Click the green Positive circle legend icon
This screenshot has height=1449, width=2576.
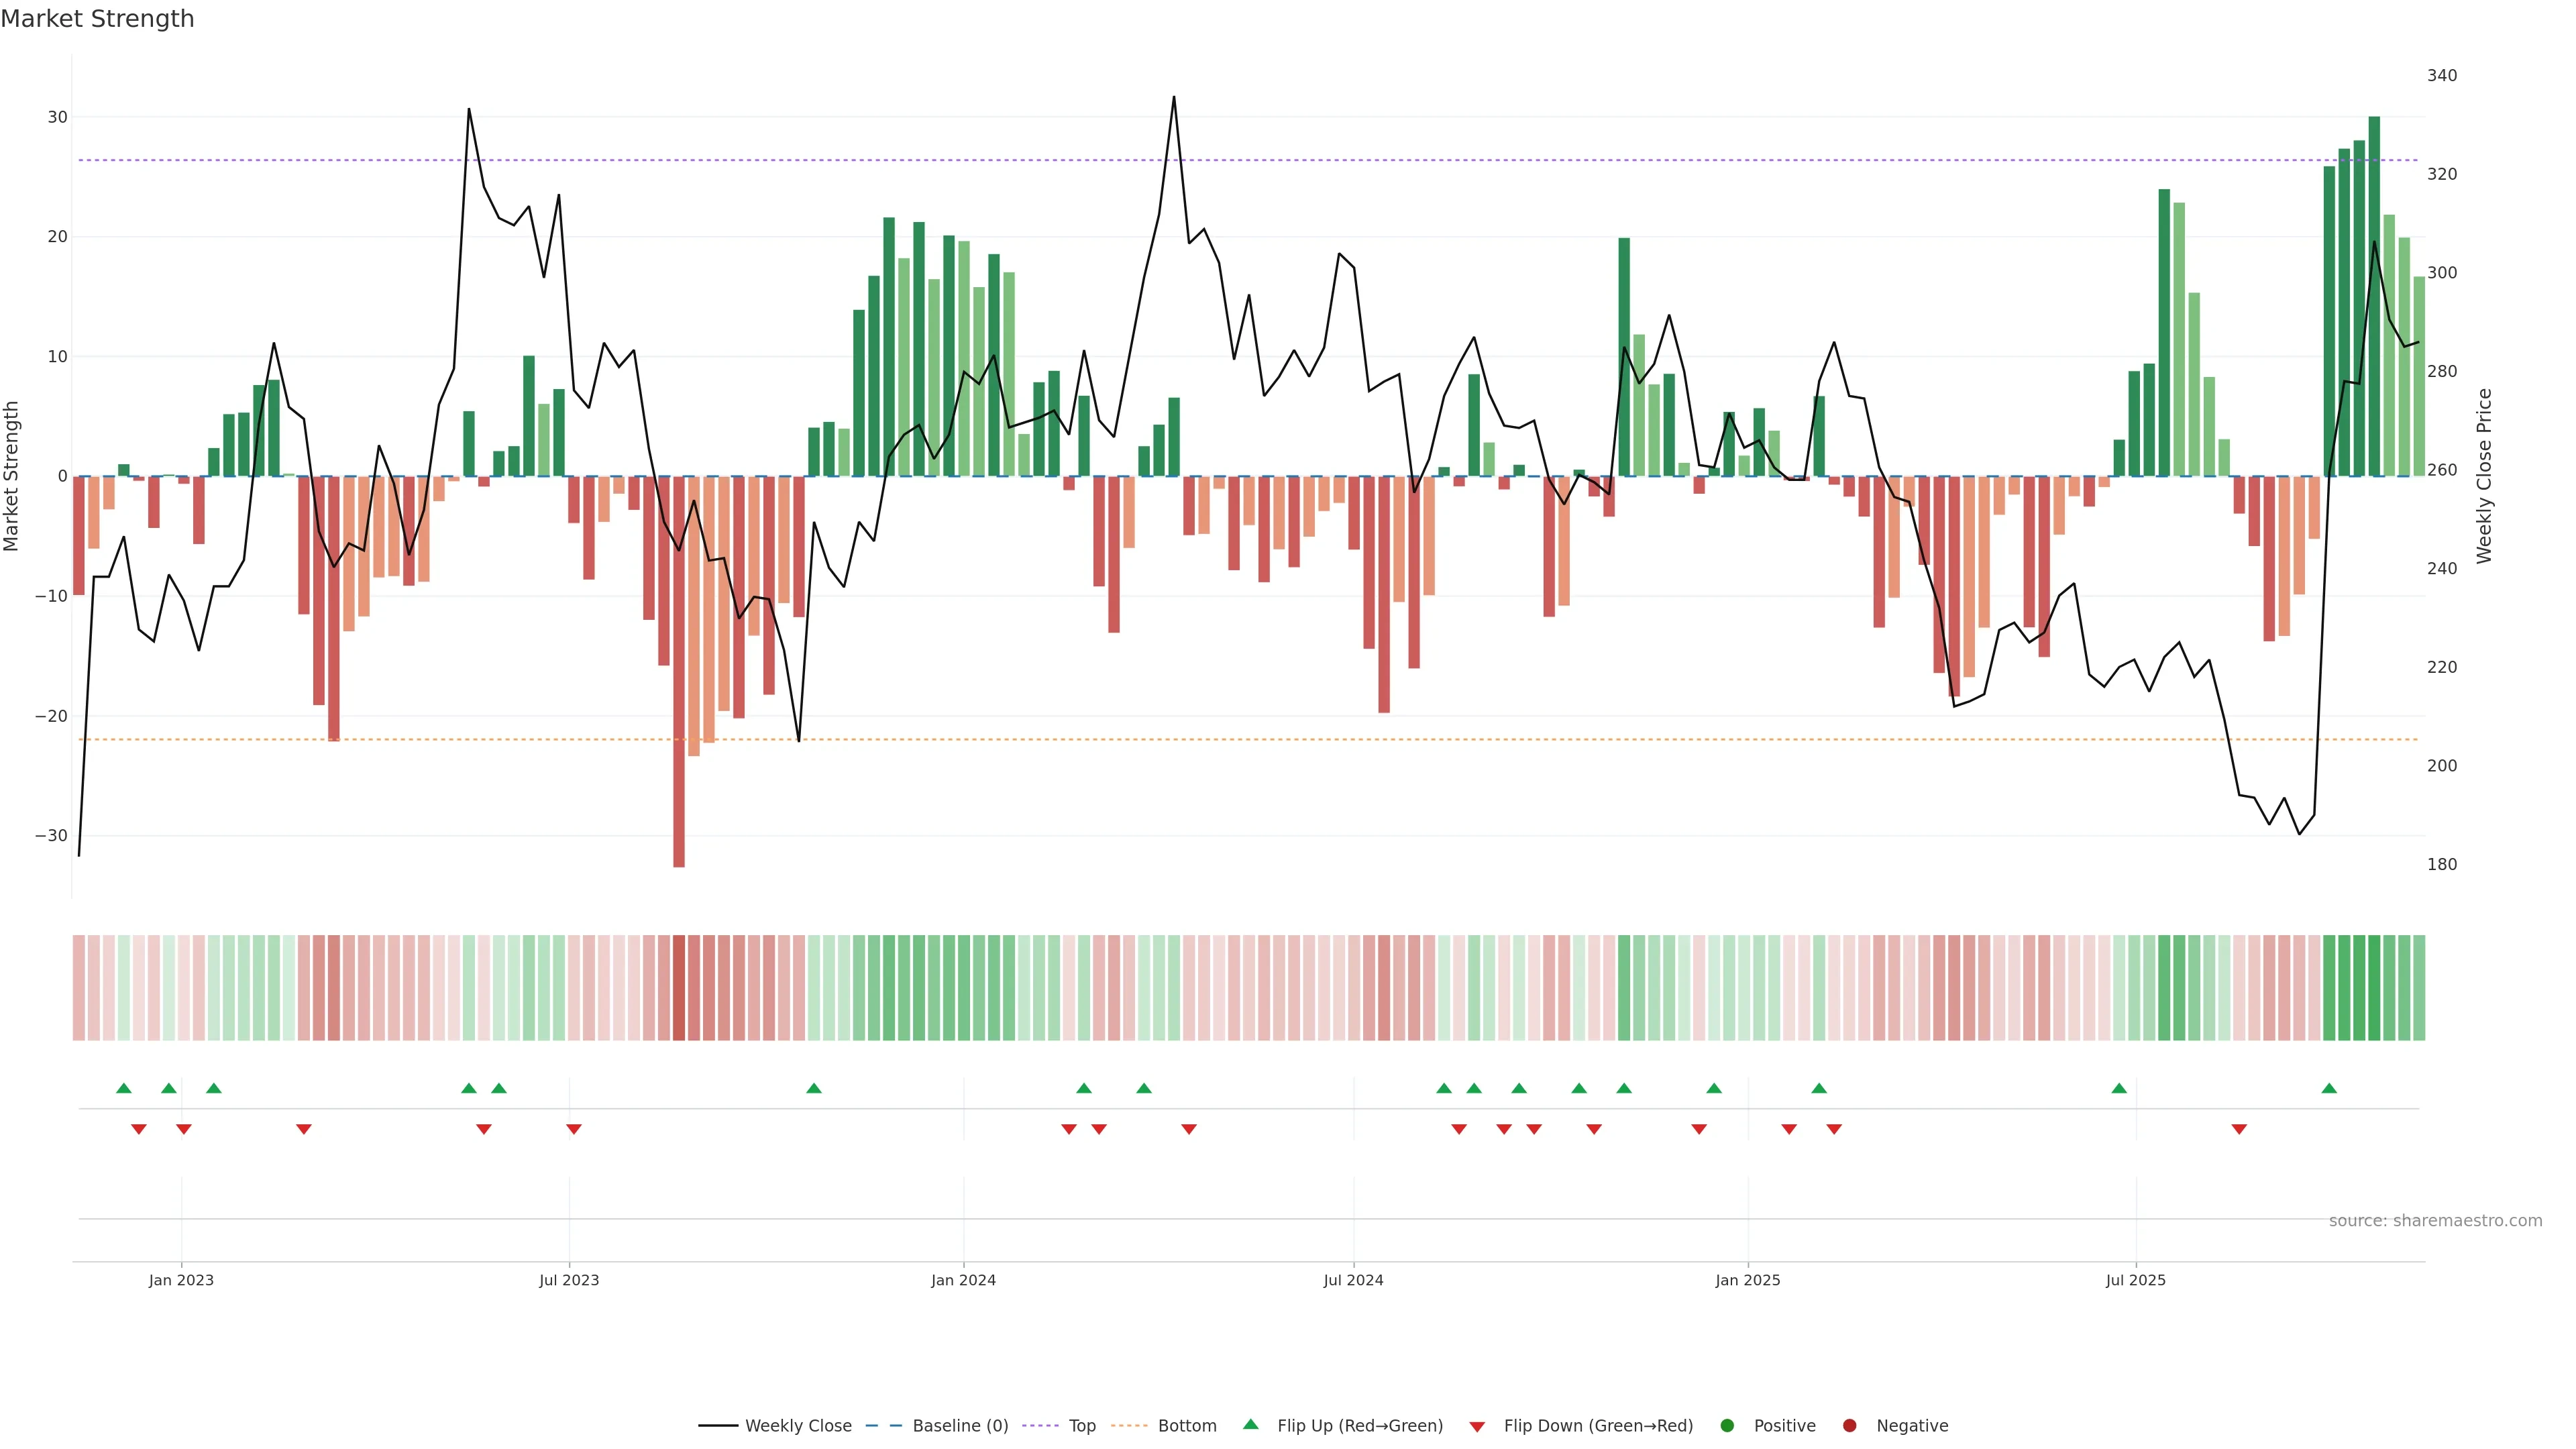1727,1426
